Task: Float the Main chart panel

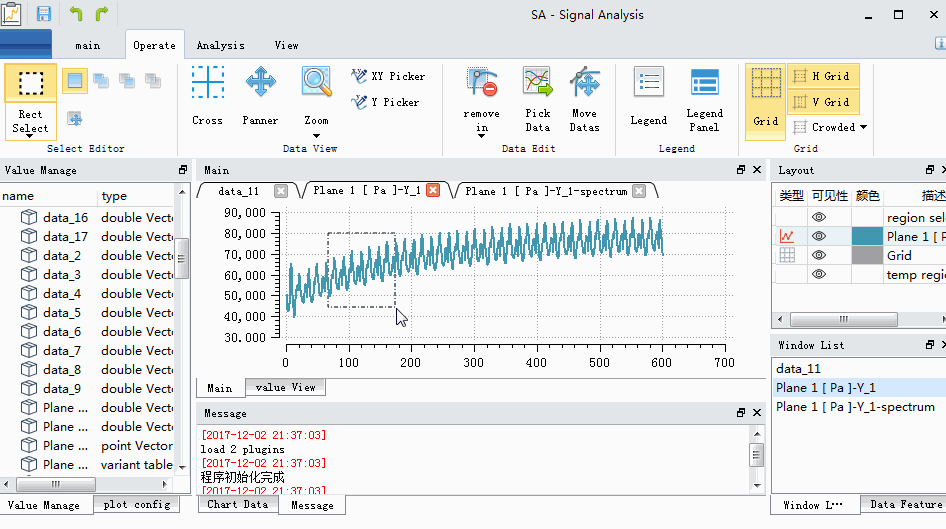Action: [x=741, y=170]
